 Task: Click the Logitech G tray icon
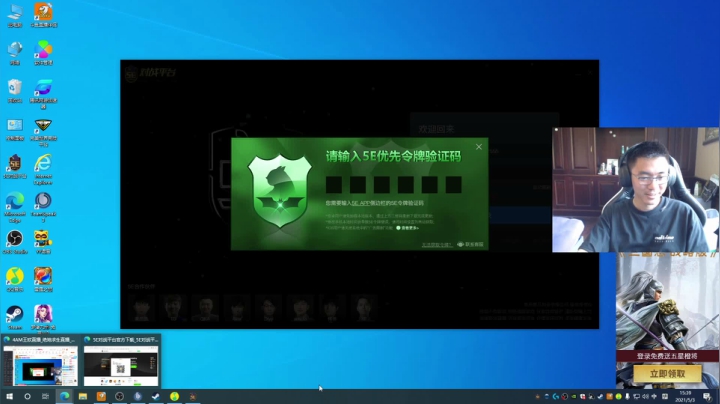click(x=556, y=396)
